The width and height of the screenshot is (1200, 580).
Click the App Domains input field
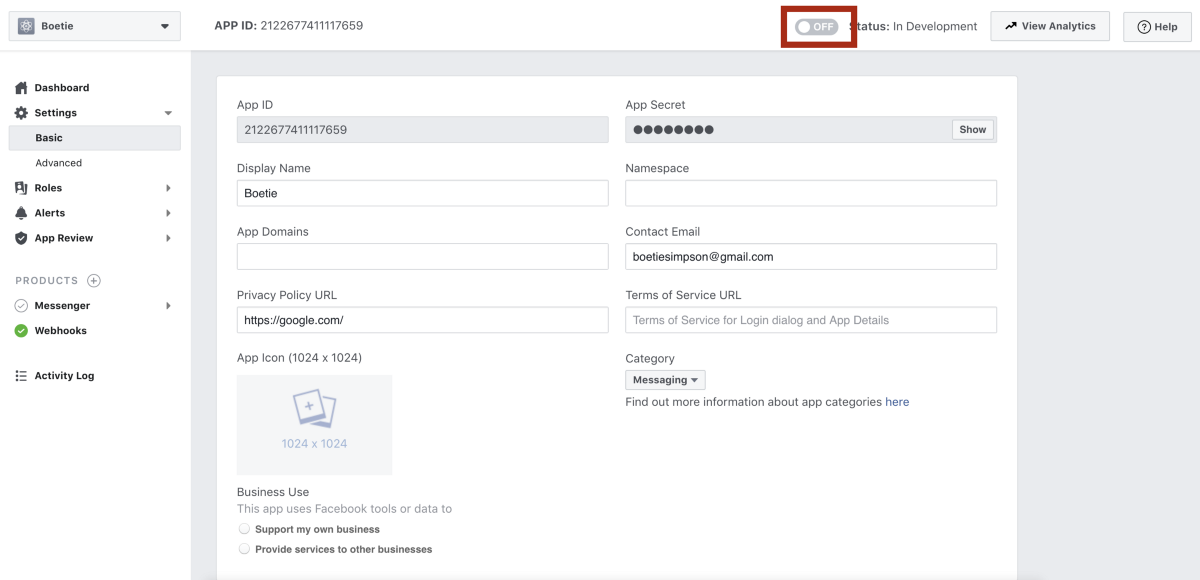click(422, 257)
